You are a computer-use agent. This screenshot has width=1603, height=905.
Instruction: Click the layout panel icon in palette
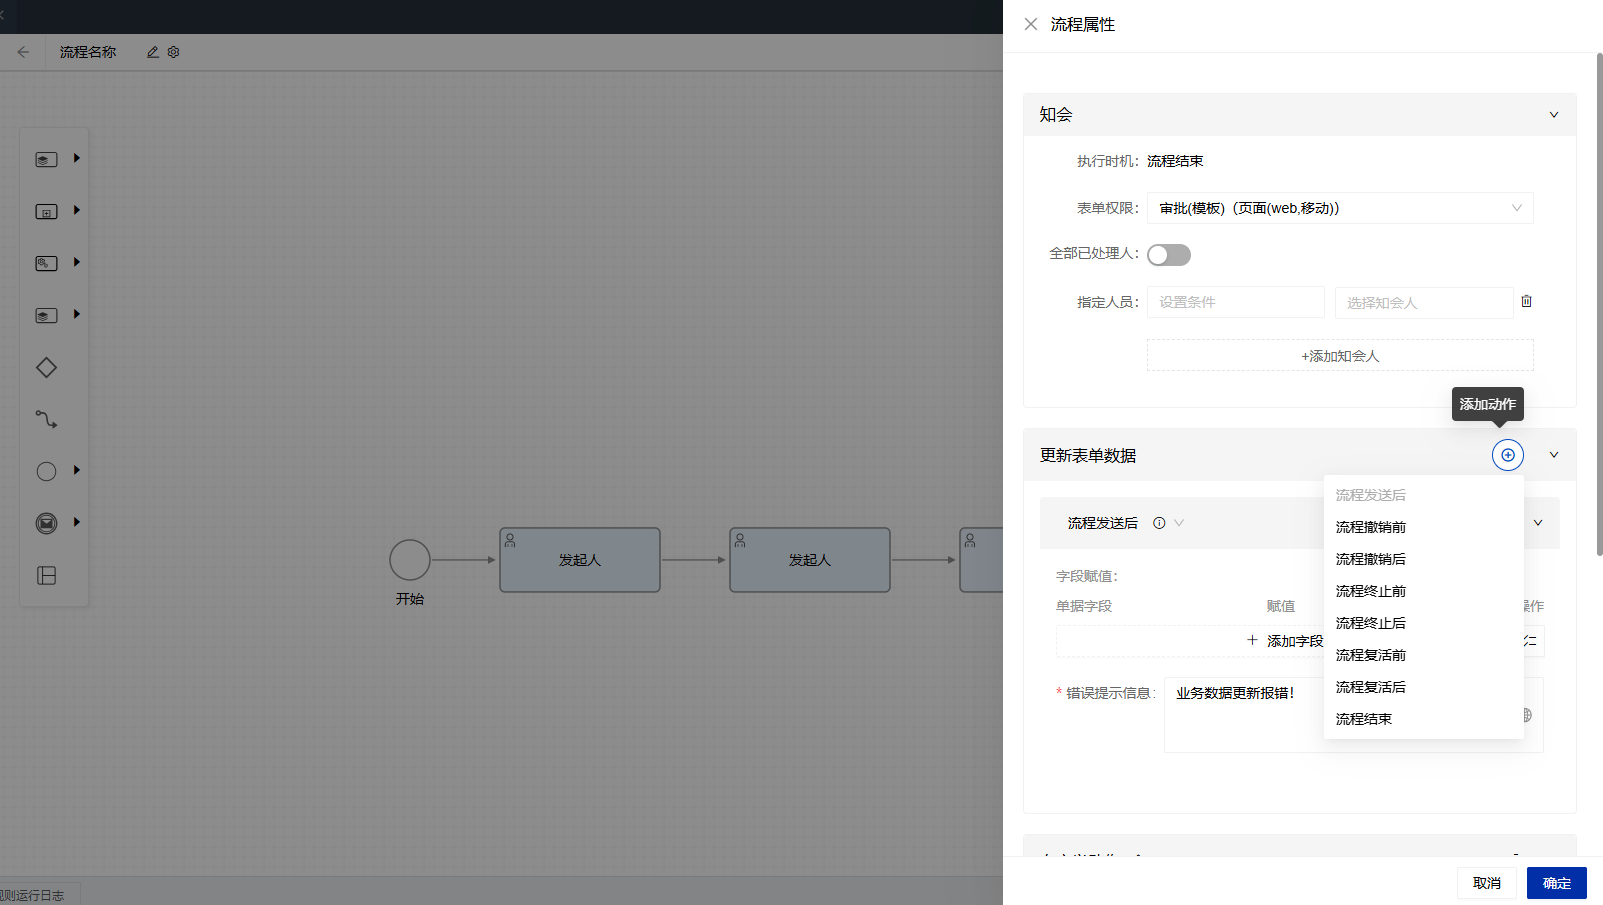[46, 575]
